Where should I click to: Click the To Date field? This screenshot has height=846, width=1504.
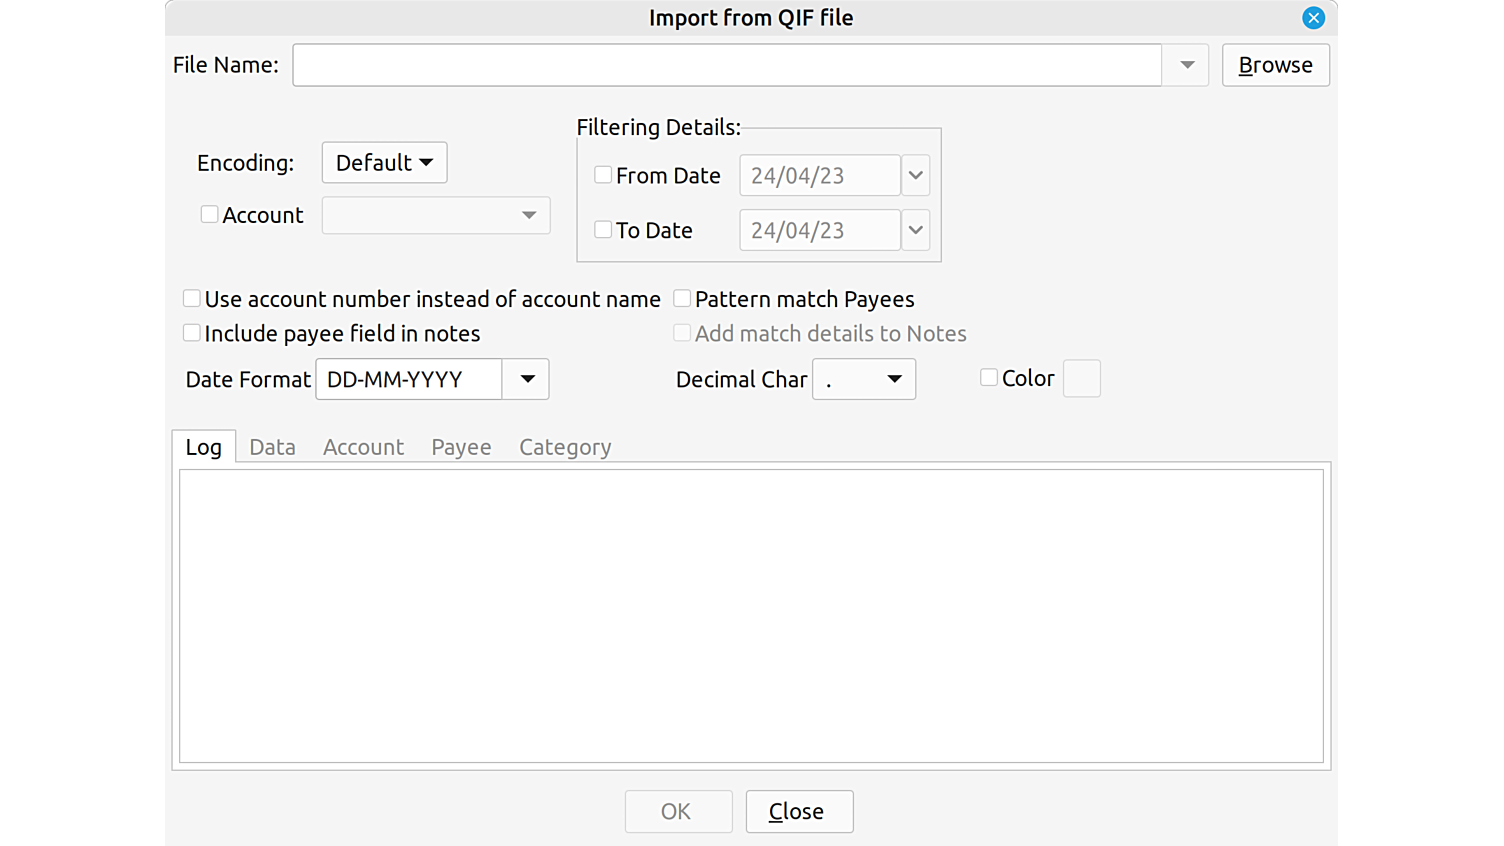820,231
